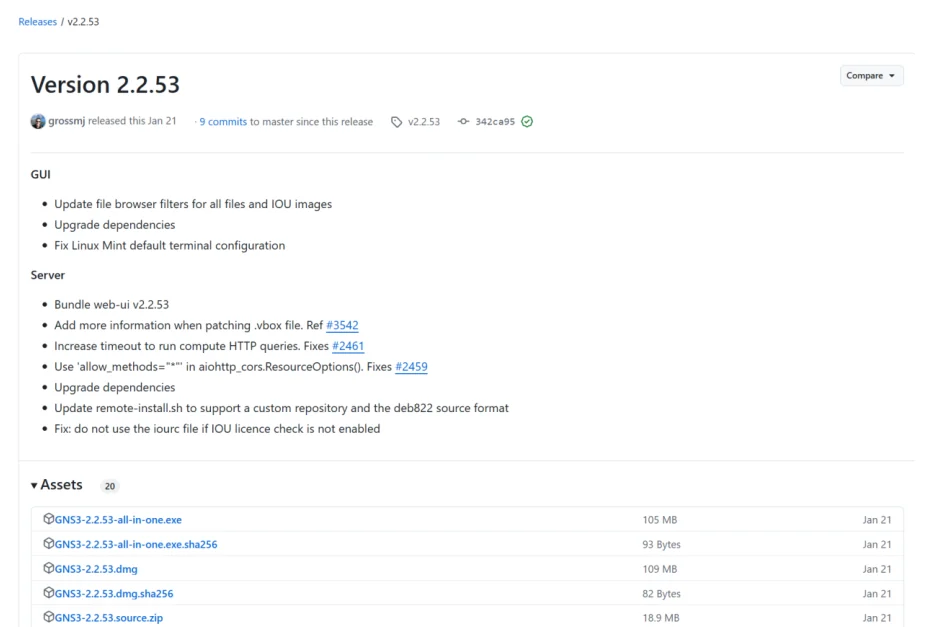This screenshot has width=927, height=627.
Task: Open the v2.2.53 tag label
Action: click(424, 122)
